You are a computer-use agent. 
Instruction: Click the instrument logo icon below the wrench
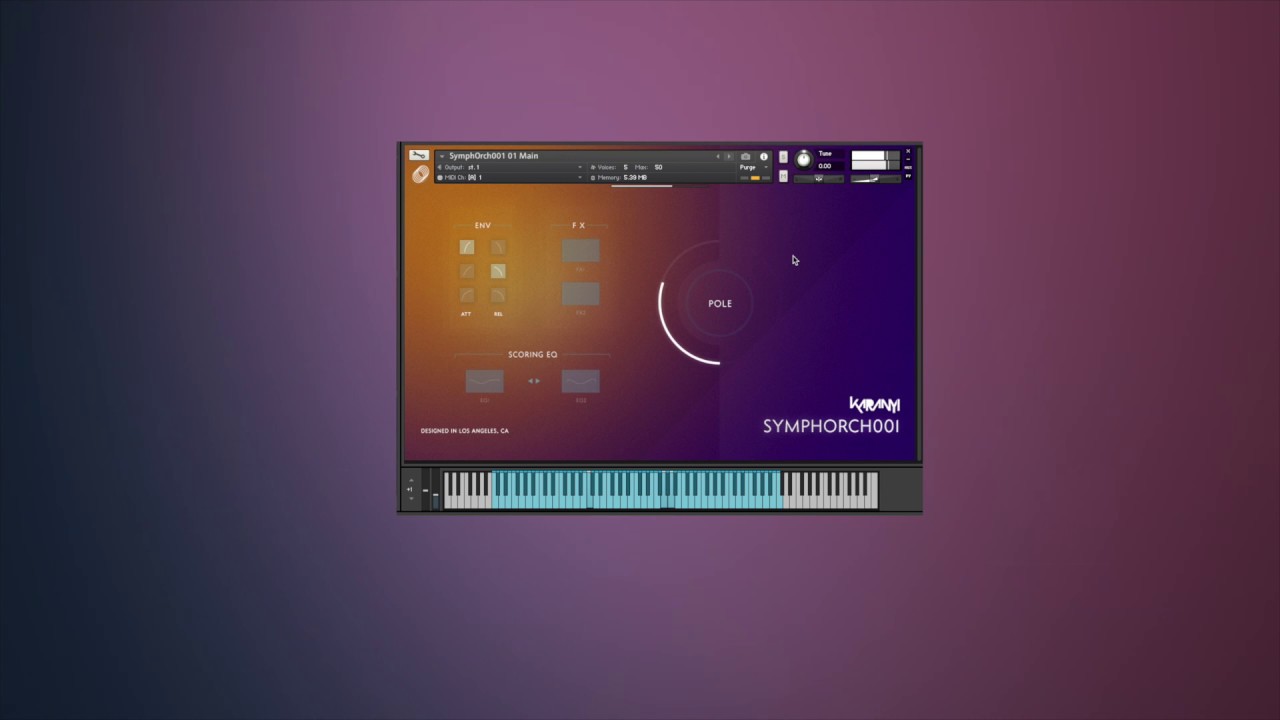tap(420, 174)
